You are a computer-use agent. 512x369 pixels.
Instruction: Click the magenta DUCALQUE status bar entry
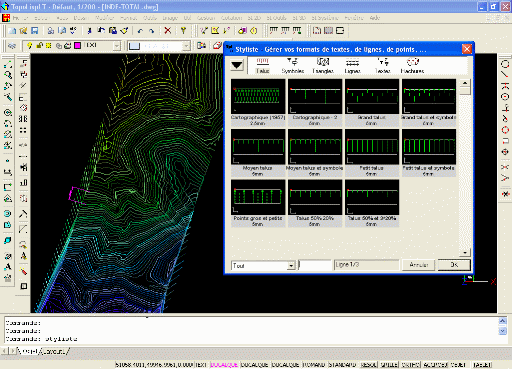(224, 365)
